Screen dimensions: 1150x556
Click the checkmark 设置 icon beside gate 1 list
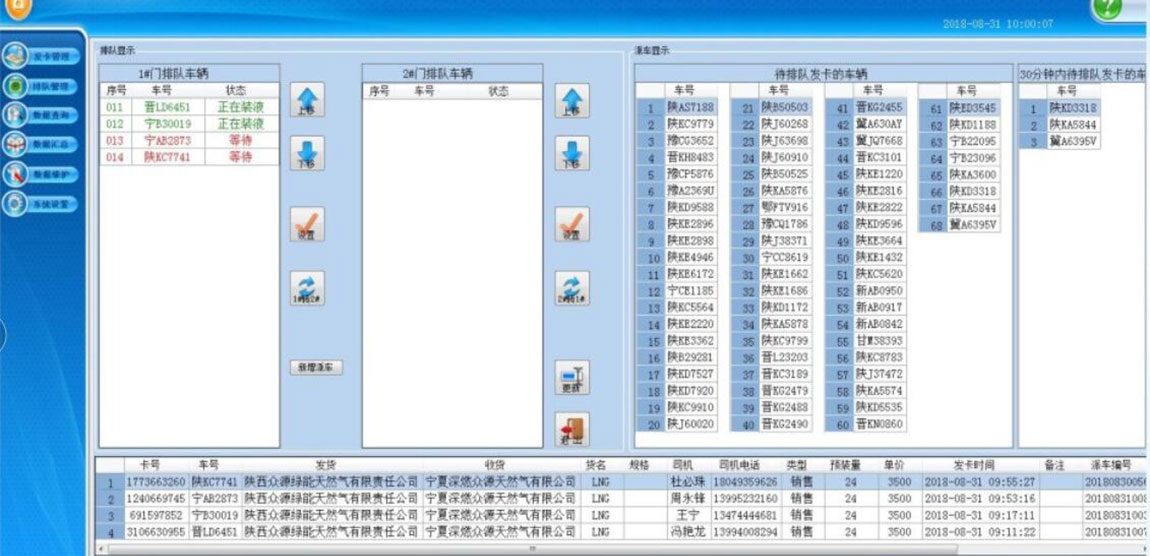(307, 224)
